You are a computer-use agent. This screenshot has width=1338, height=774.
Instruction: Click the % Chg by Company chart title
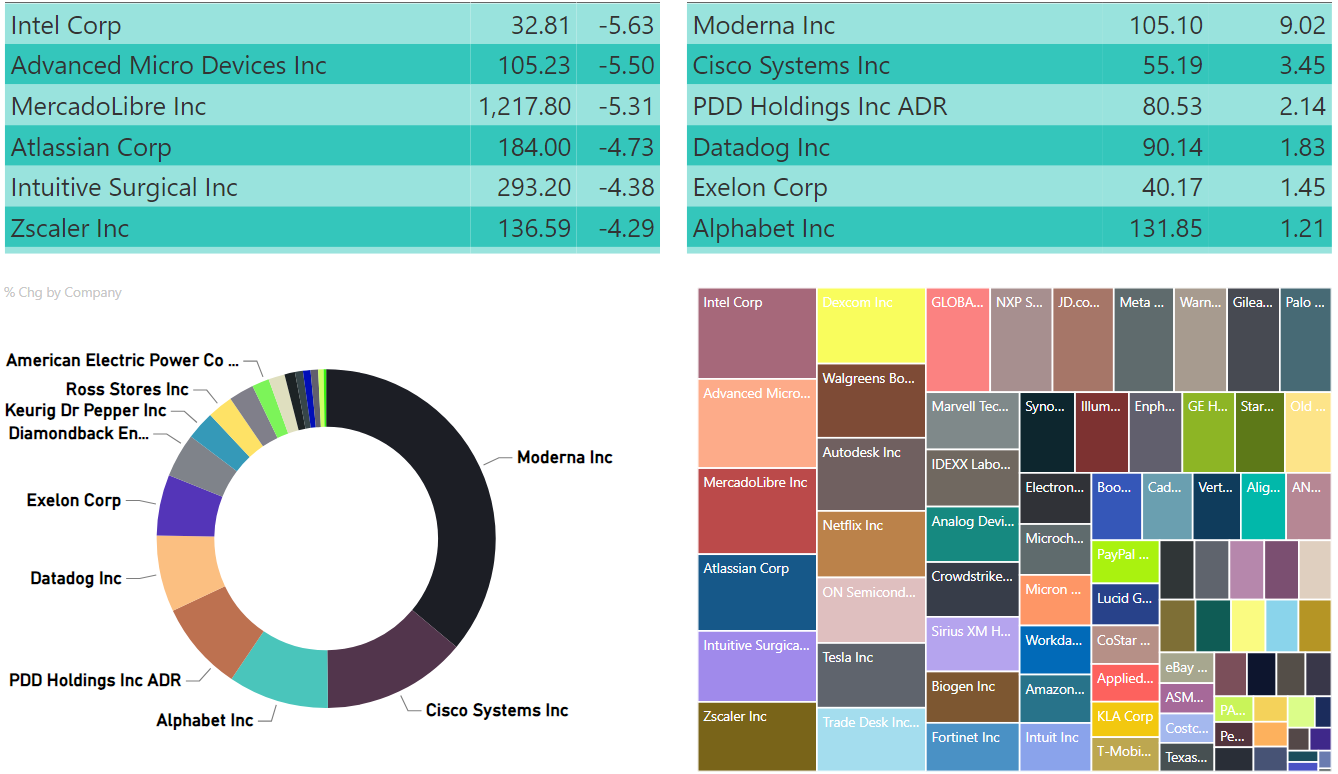(63, 293)
